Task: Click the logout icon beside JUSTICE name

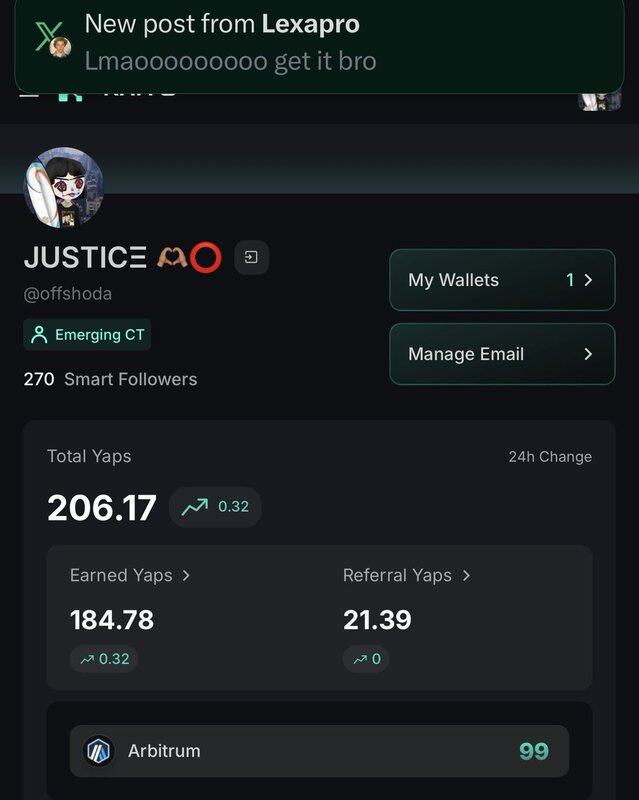Action: pyautogui.click(x=251, y=258)
